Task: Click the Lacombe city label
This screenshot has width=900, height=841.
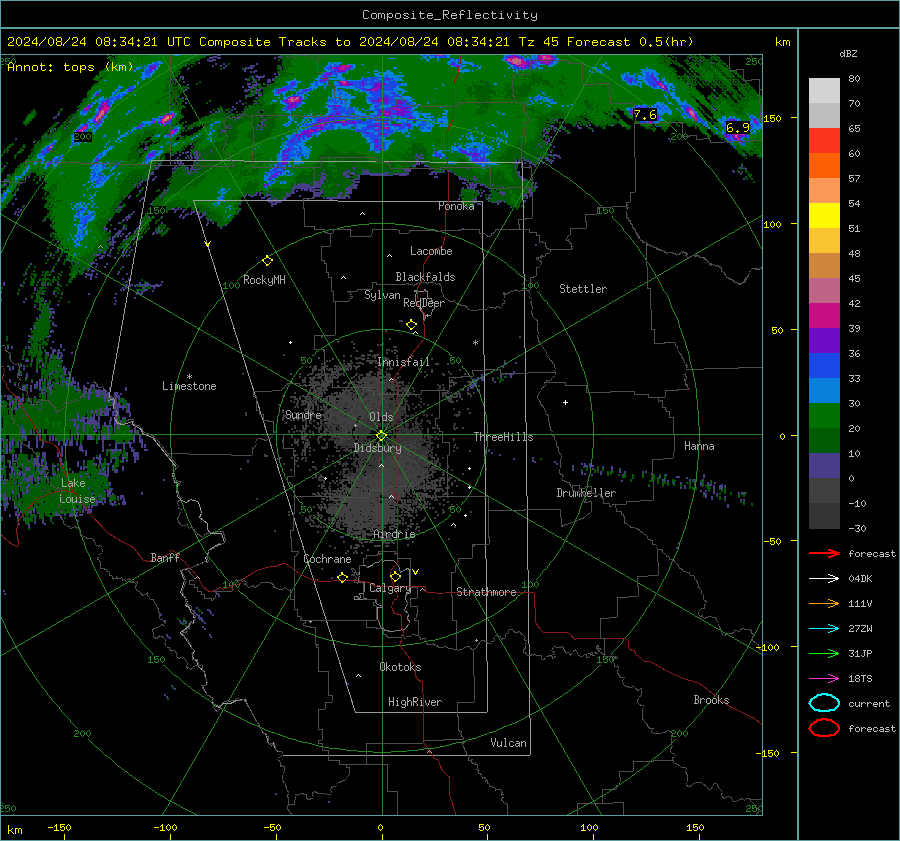Action: [x=431, y=251]
